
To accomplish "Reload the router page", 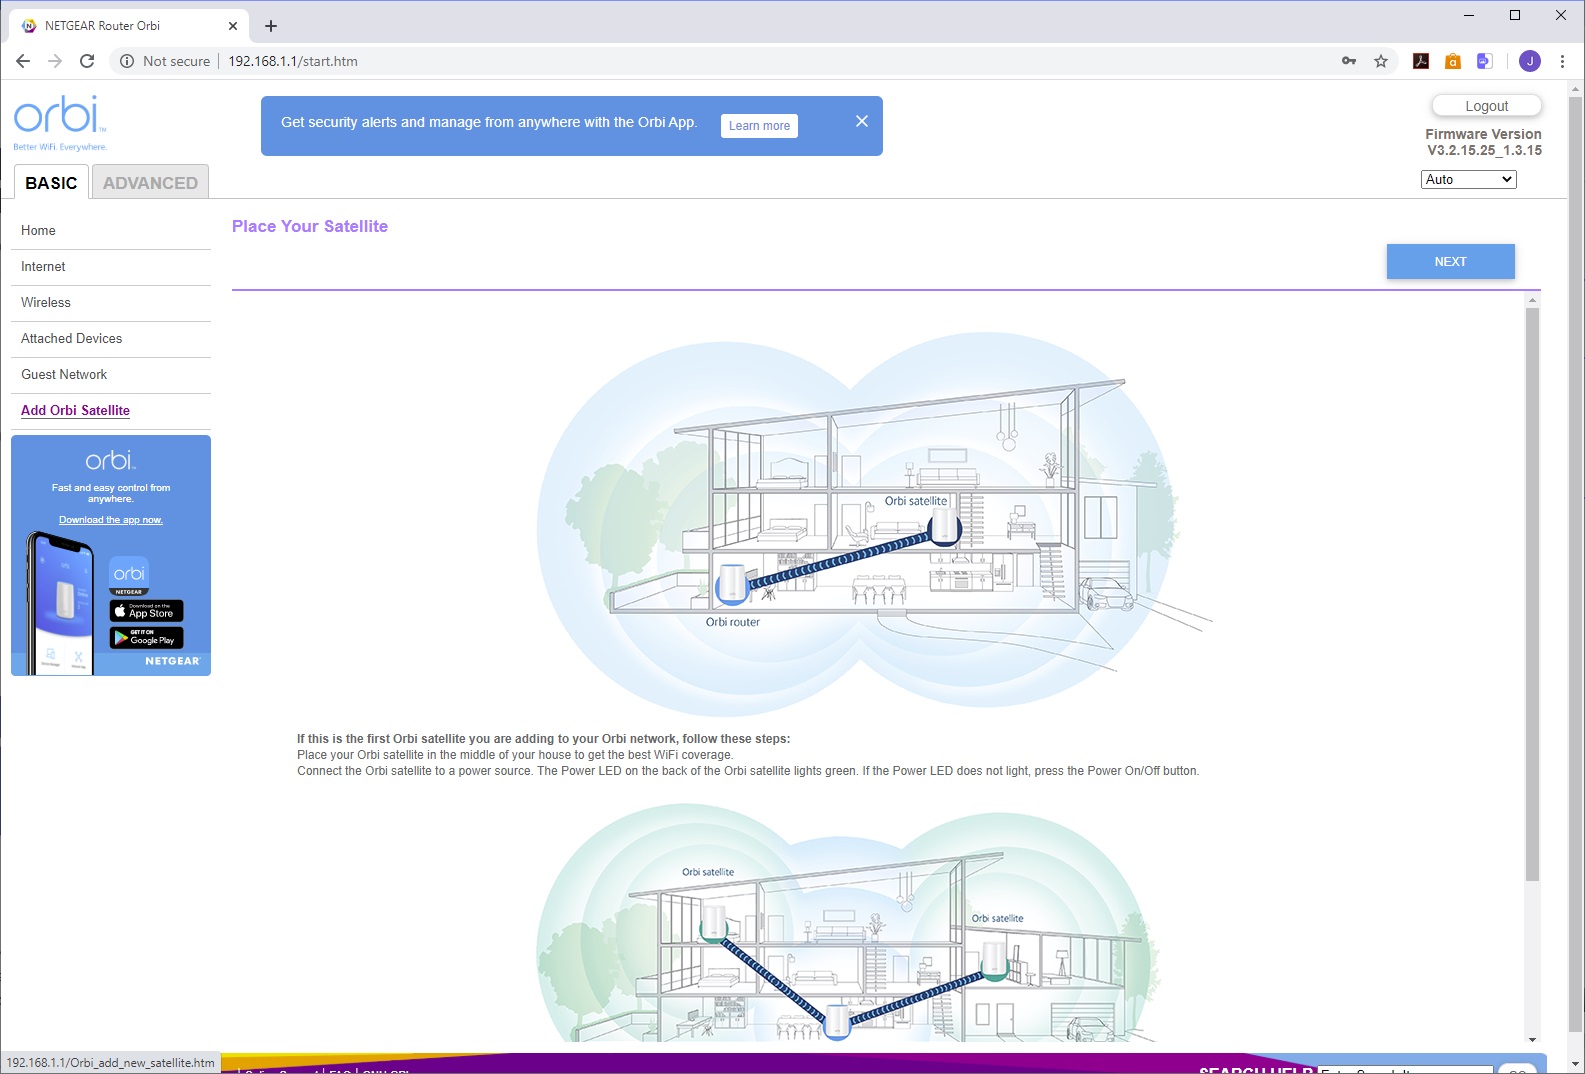I will (x=87, y=61).
